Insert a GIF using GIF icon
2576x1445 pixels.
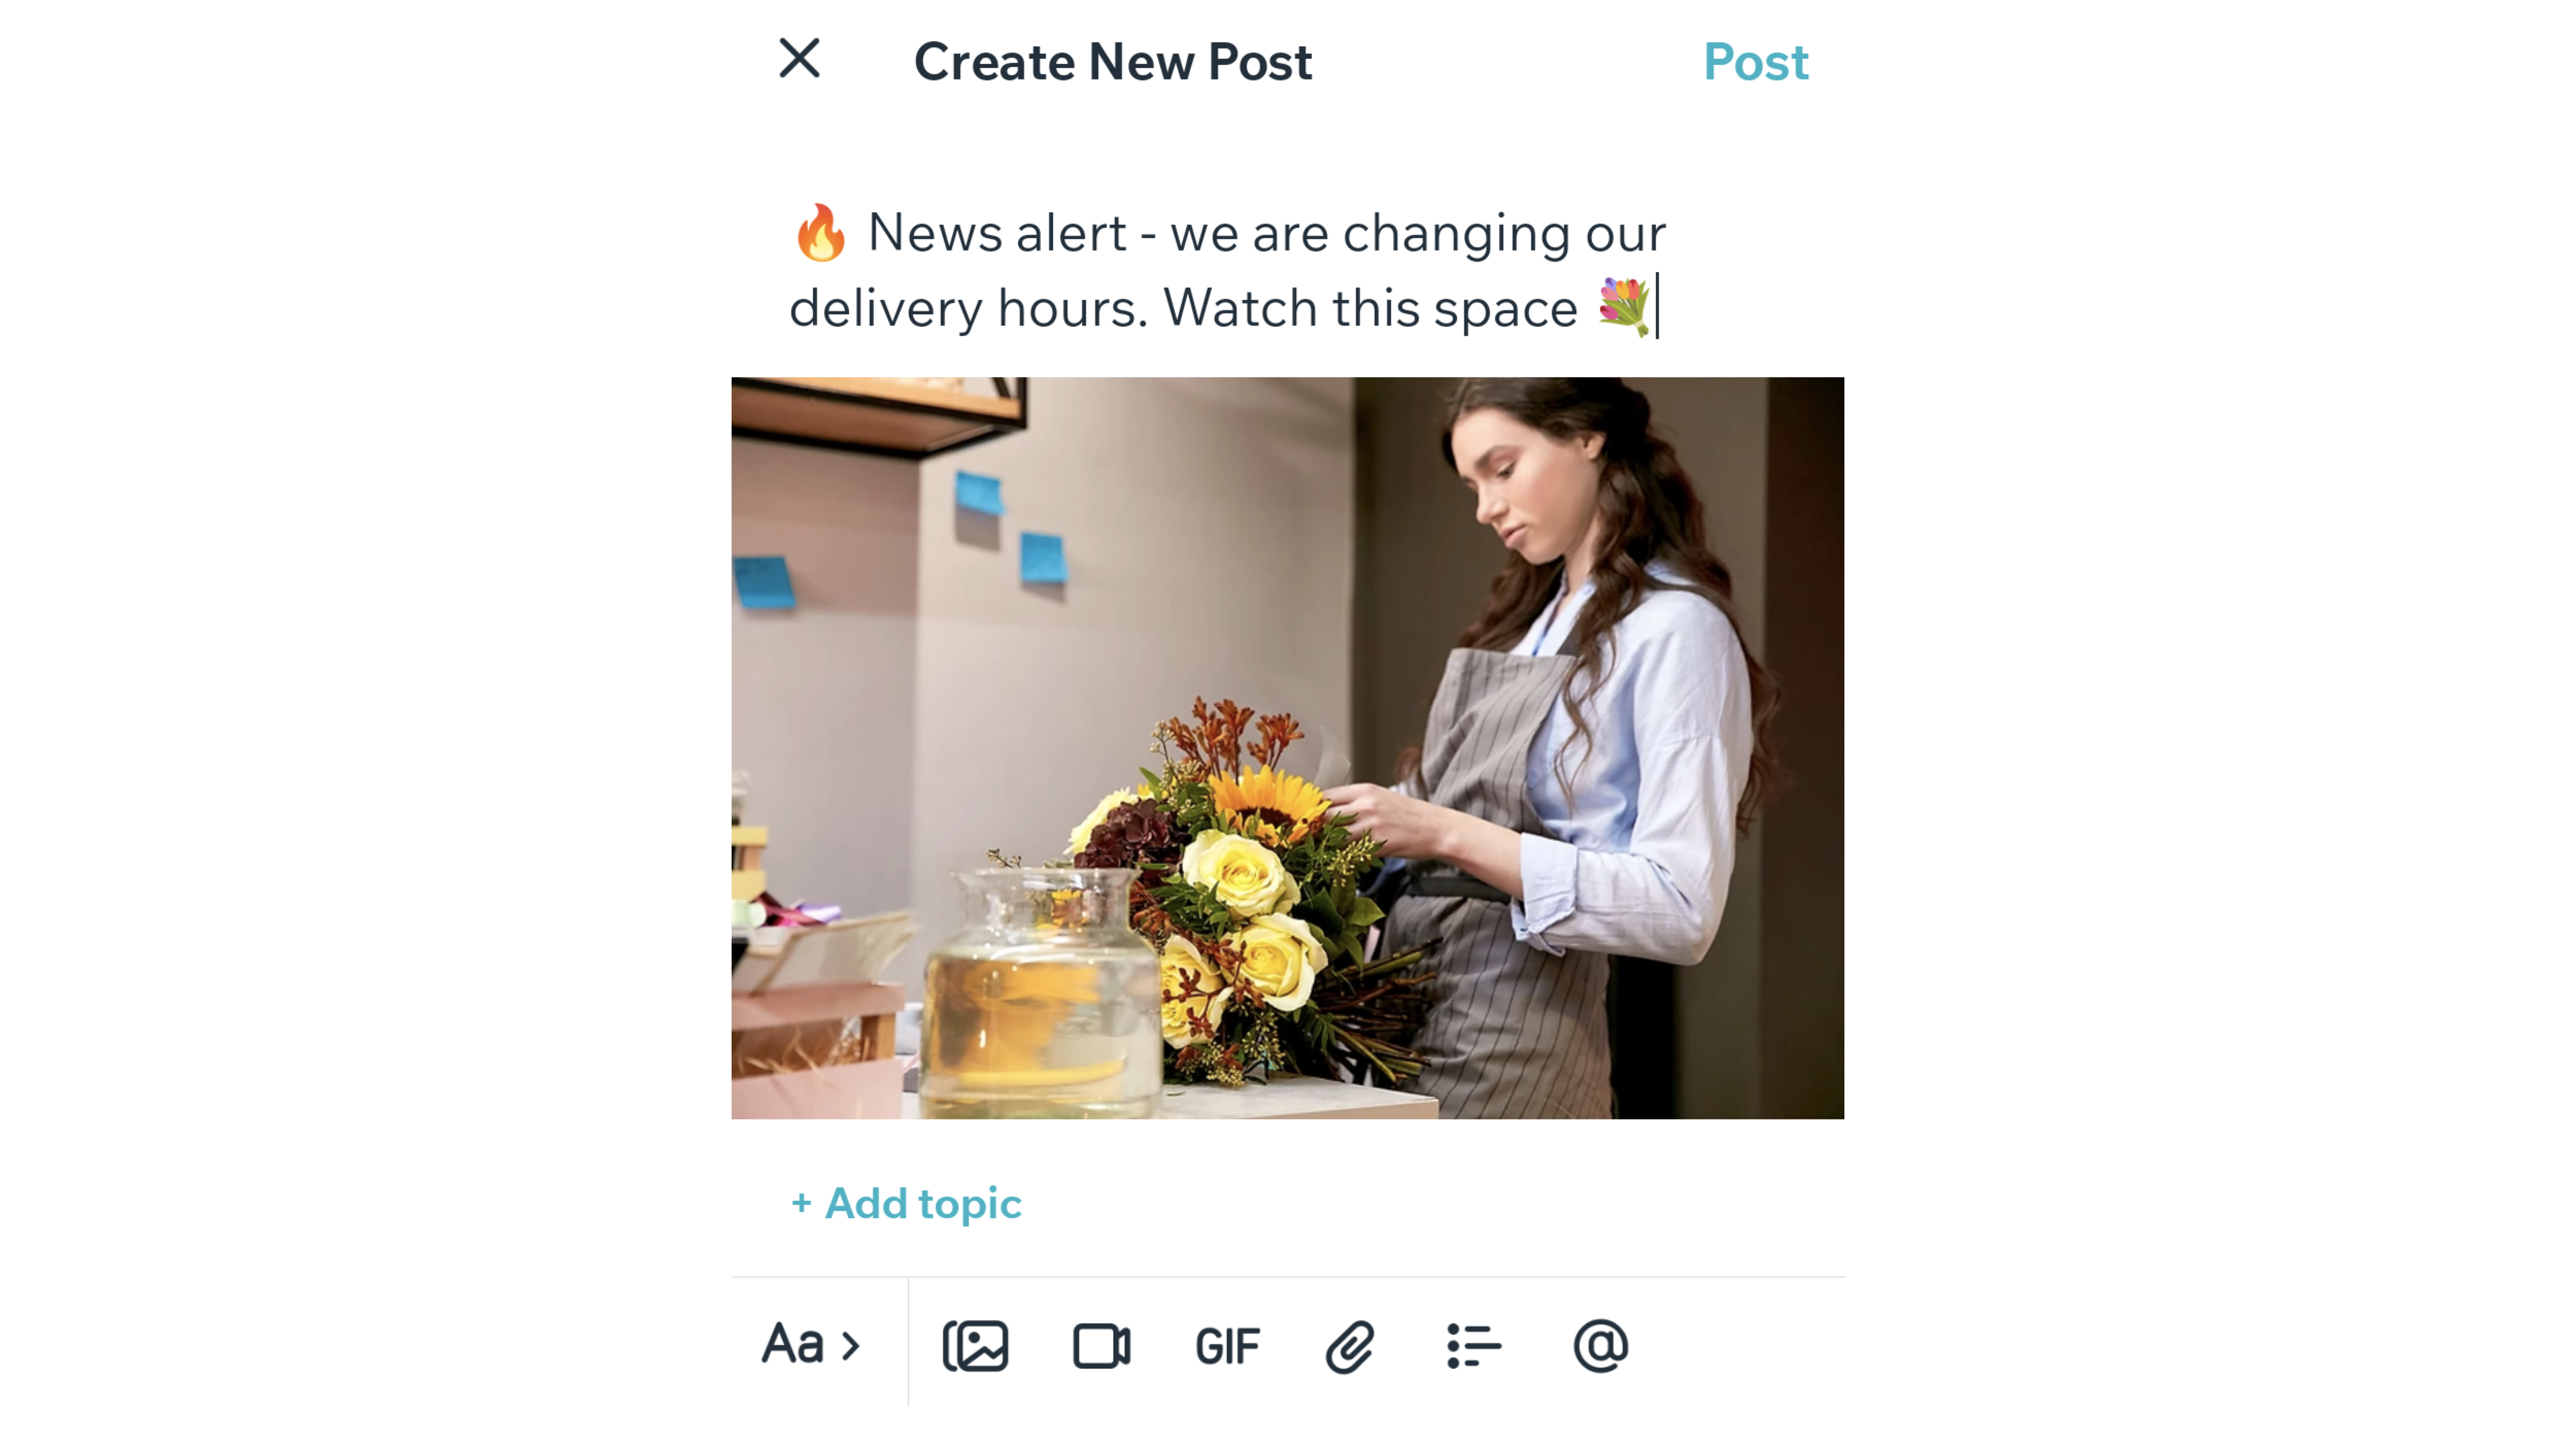point(1226,1344)
